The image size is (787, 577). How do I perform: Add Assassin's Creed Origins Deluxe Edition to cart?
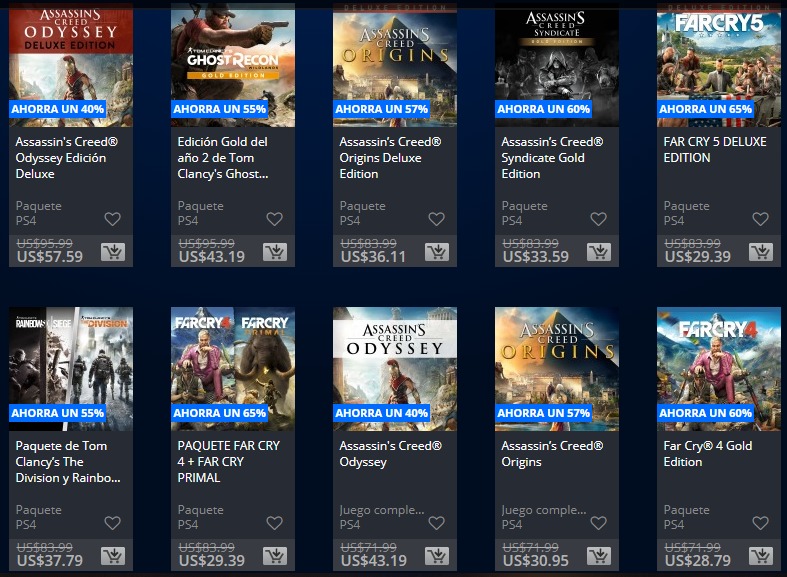coord(437,252)
